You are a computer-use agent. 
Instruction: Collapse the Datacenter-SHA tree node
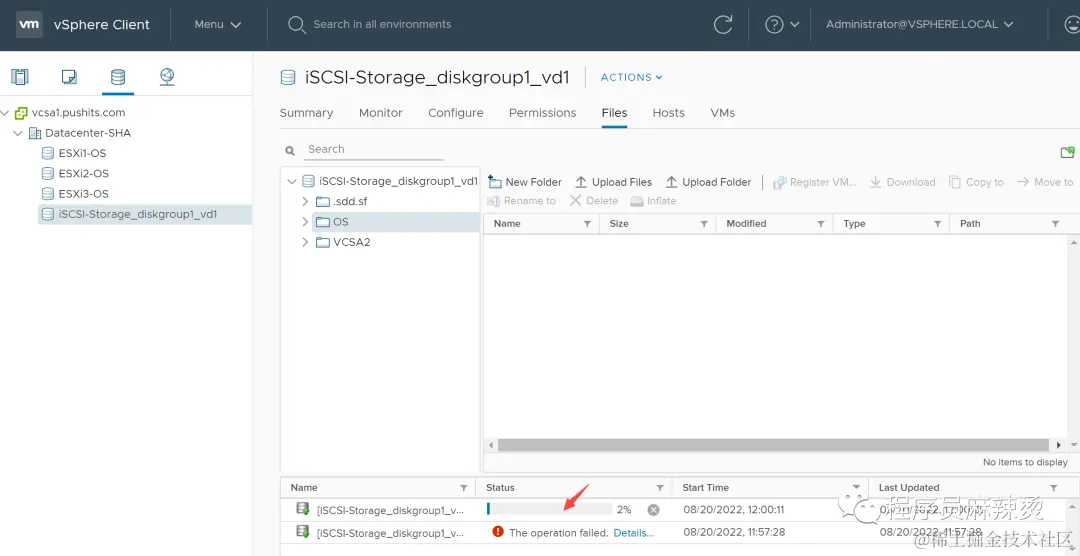19,133
